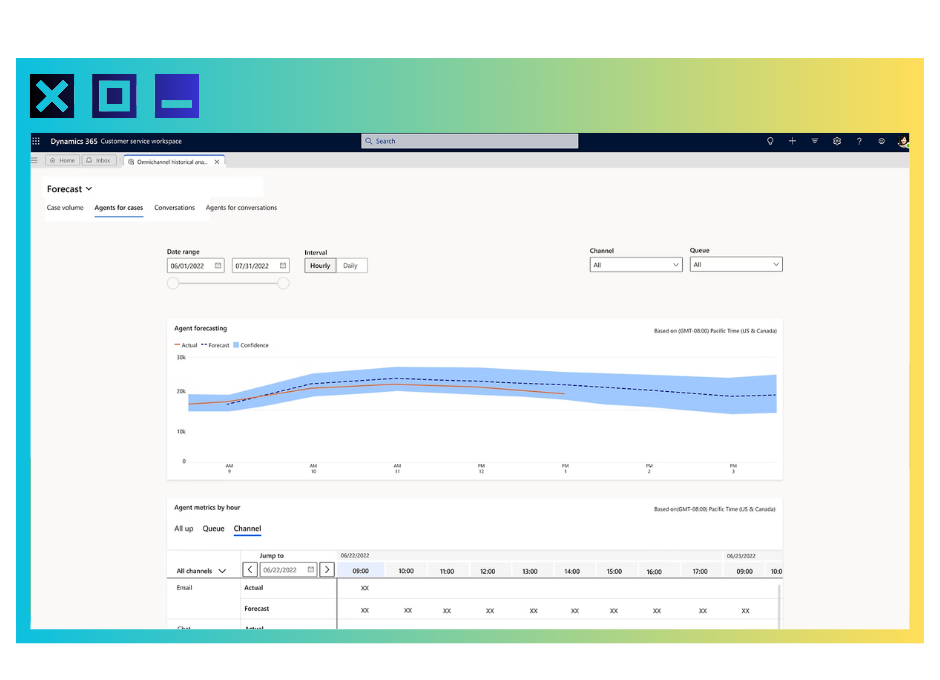The image size is (940, 680).
Task: Click the 09:00 column header under 06/22/2022
Action: coord(360,571)
